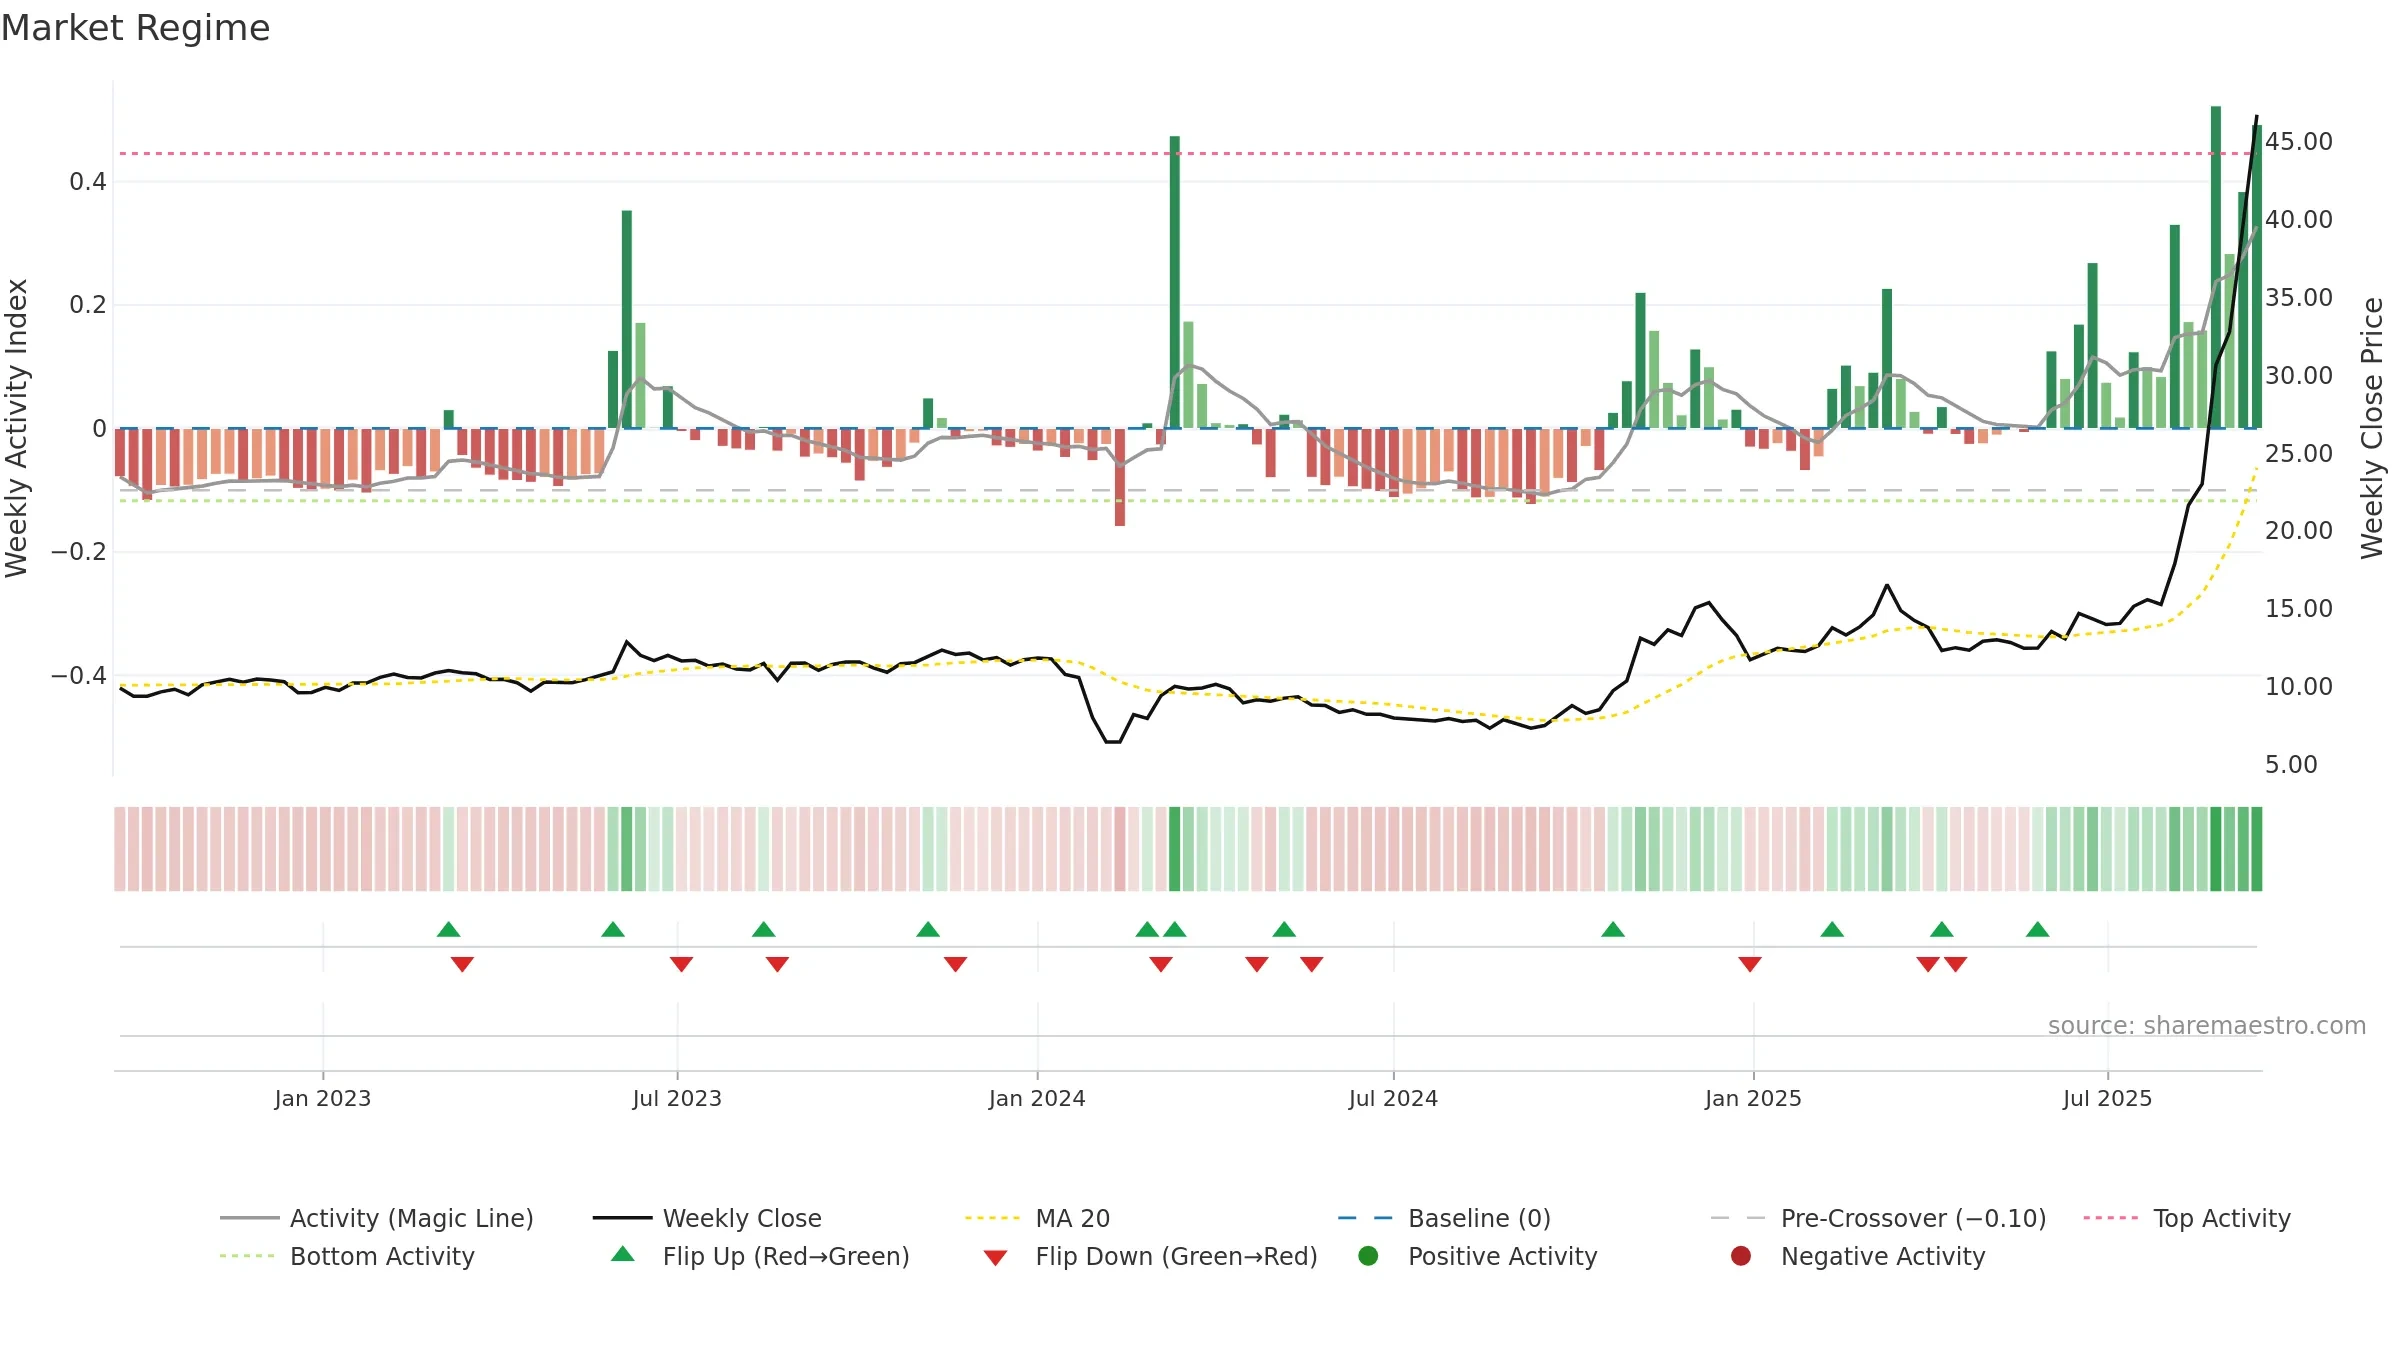Viewport: 2400px width, 1350px height.
Task: Toggle the Activity (Magic Line) legend entry
Action: (x=377, y=1218)
